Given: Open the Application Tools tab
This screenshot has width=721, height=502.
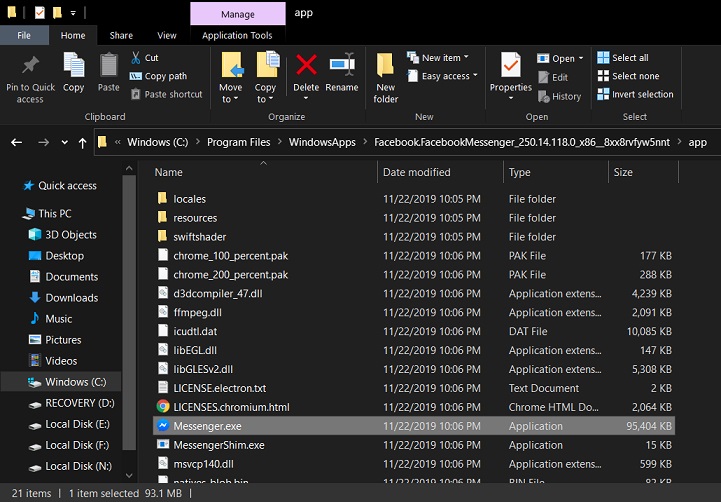Looking at the screenshot, I should pyautogui.click(x=237, y=35).
